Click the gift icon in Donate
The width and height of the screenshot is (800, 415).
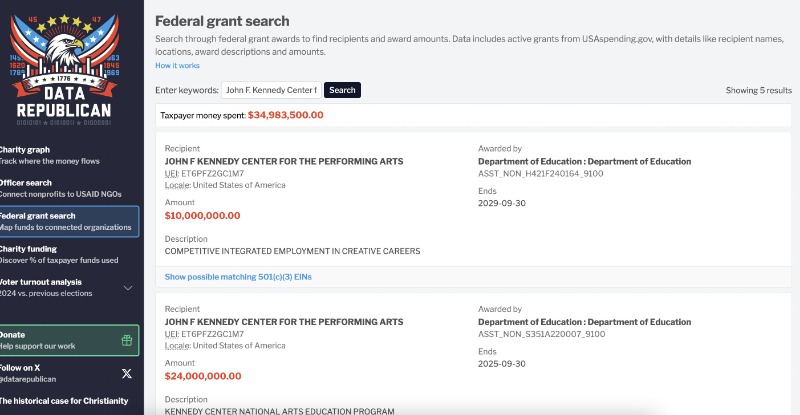pyautogui.click(x=126, y=340)
